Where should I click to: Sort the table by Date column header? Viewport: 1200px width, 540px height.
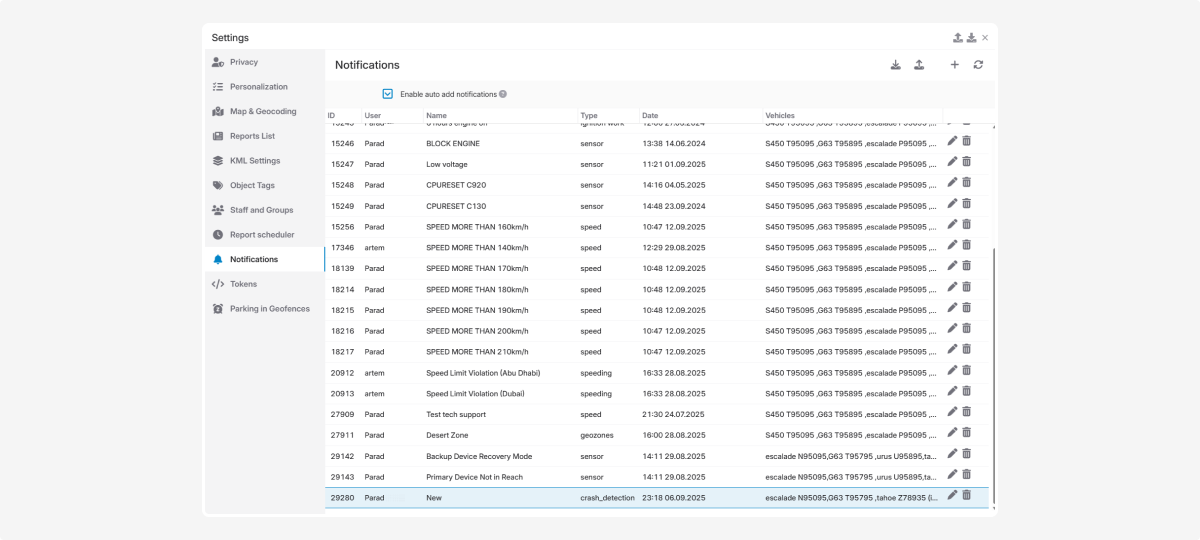pyautogui.click(x=650, y=116)
